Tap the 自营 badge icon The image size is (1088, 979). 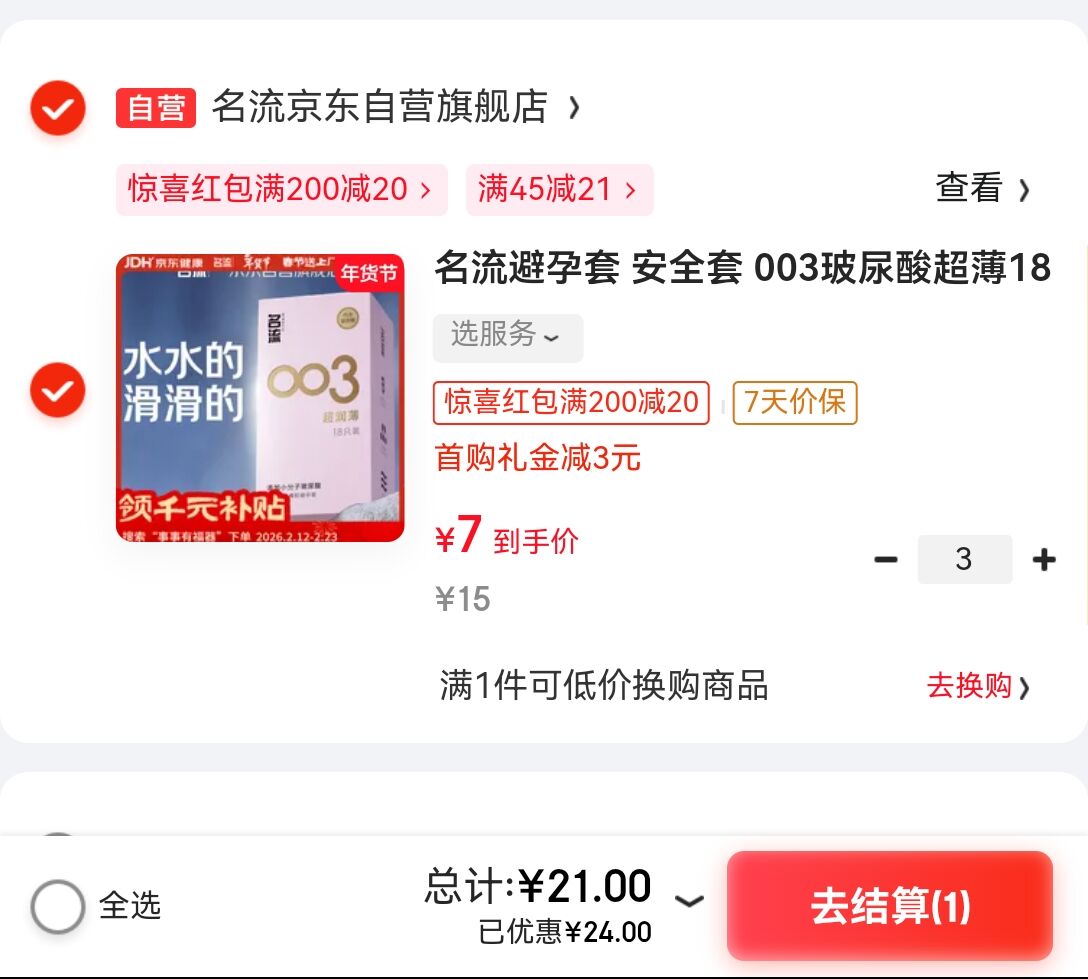tap(156, 108)
